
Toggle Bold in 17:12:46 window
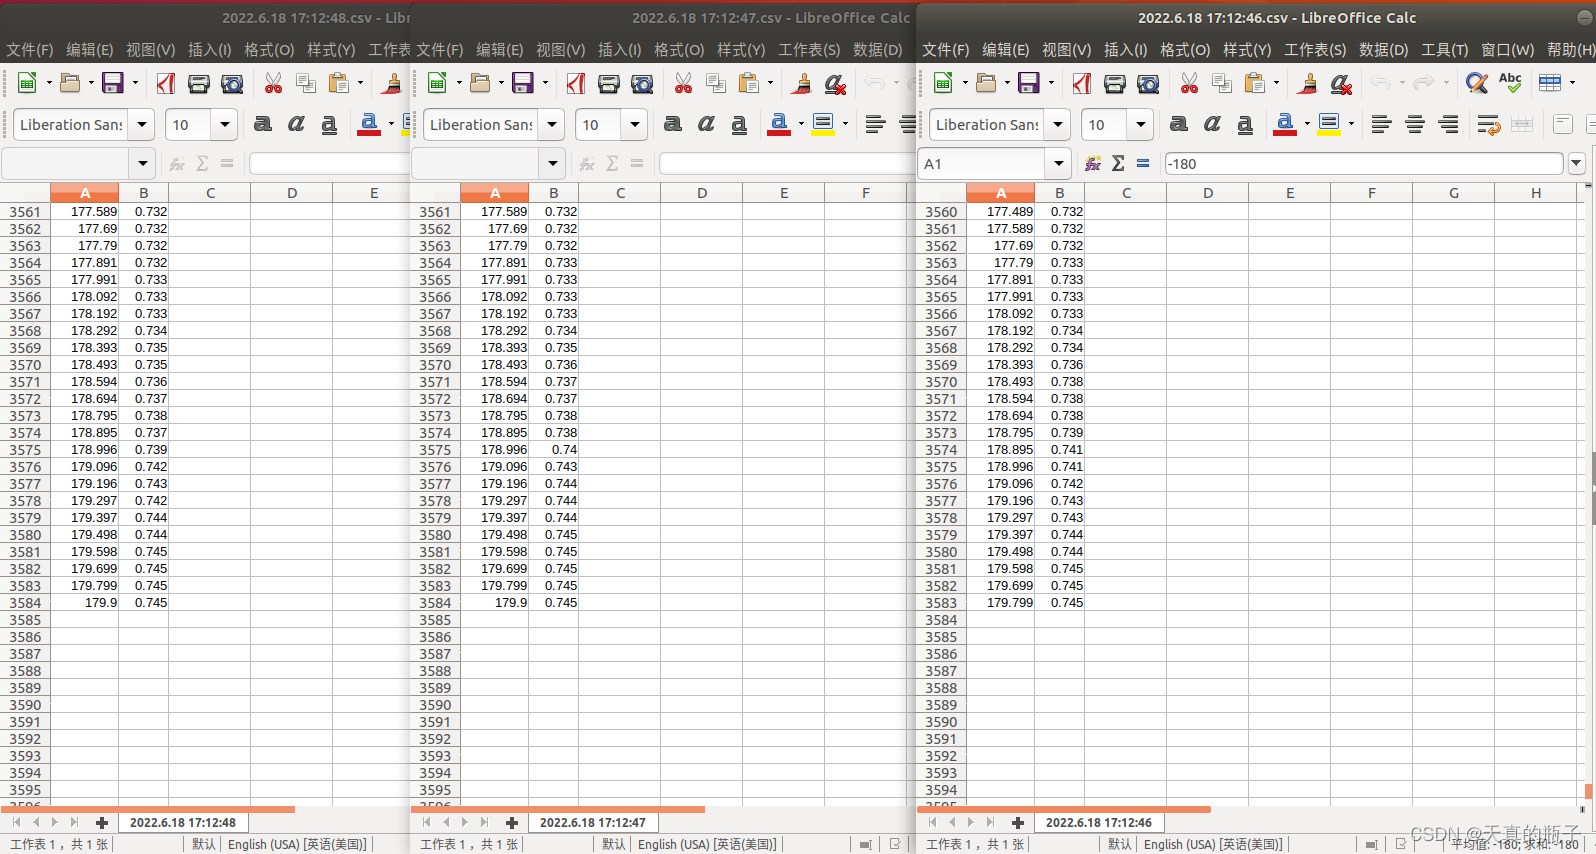(x=1179, y=124)
